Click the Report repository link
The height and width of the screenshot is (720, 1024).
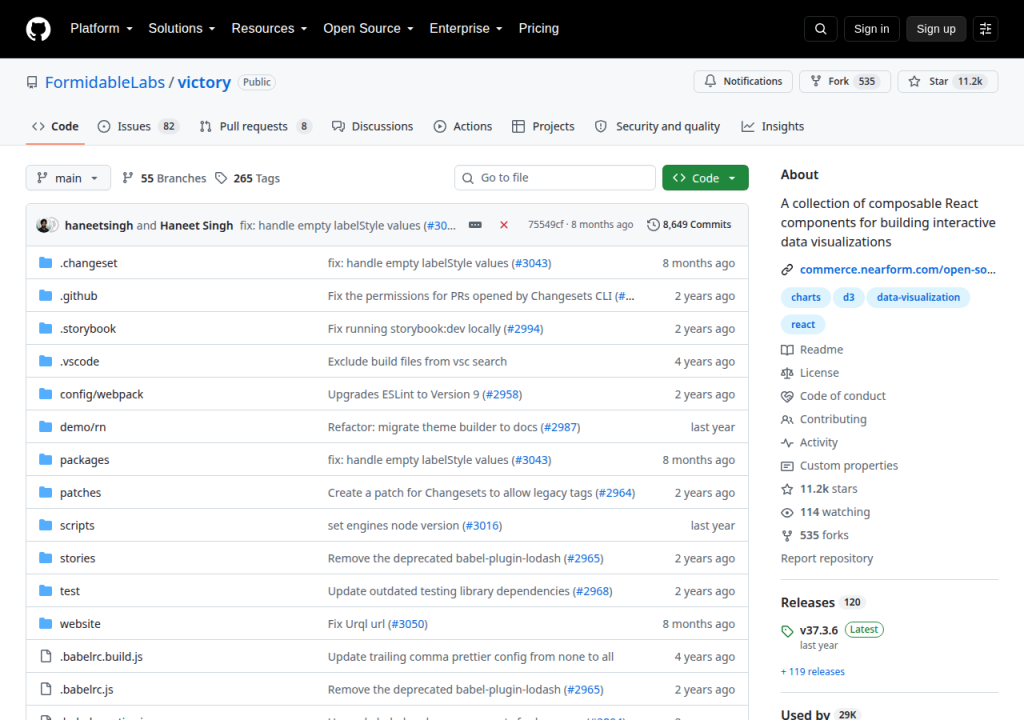point(827,559)
